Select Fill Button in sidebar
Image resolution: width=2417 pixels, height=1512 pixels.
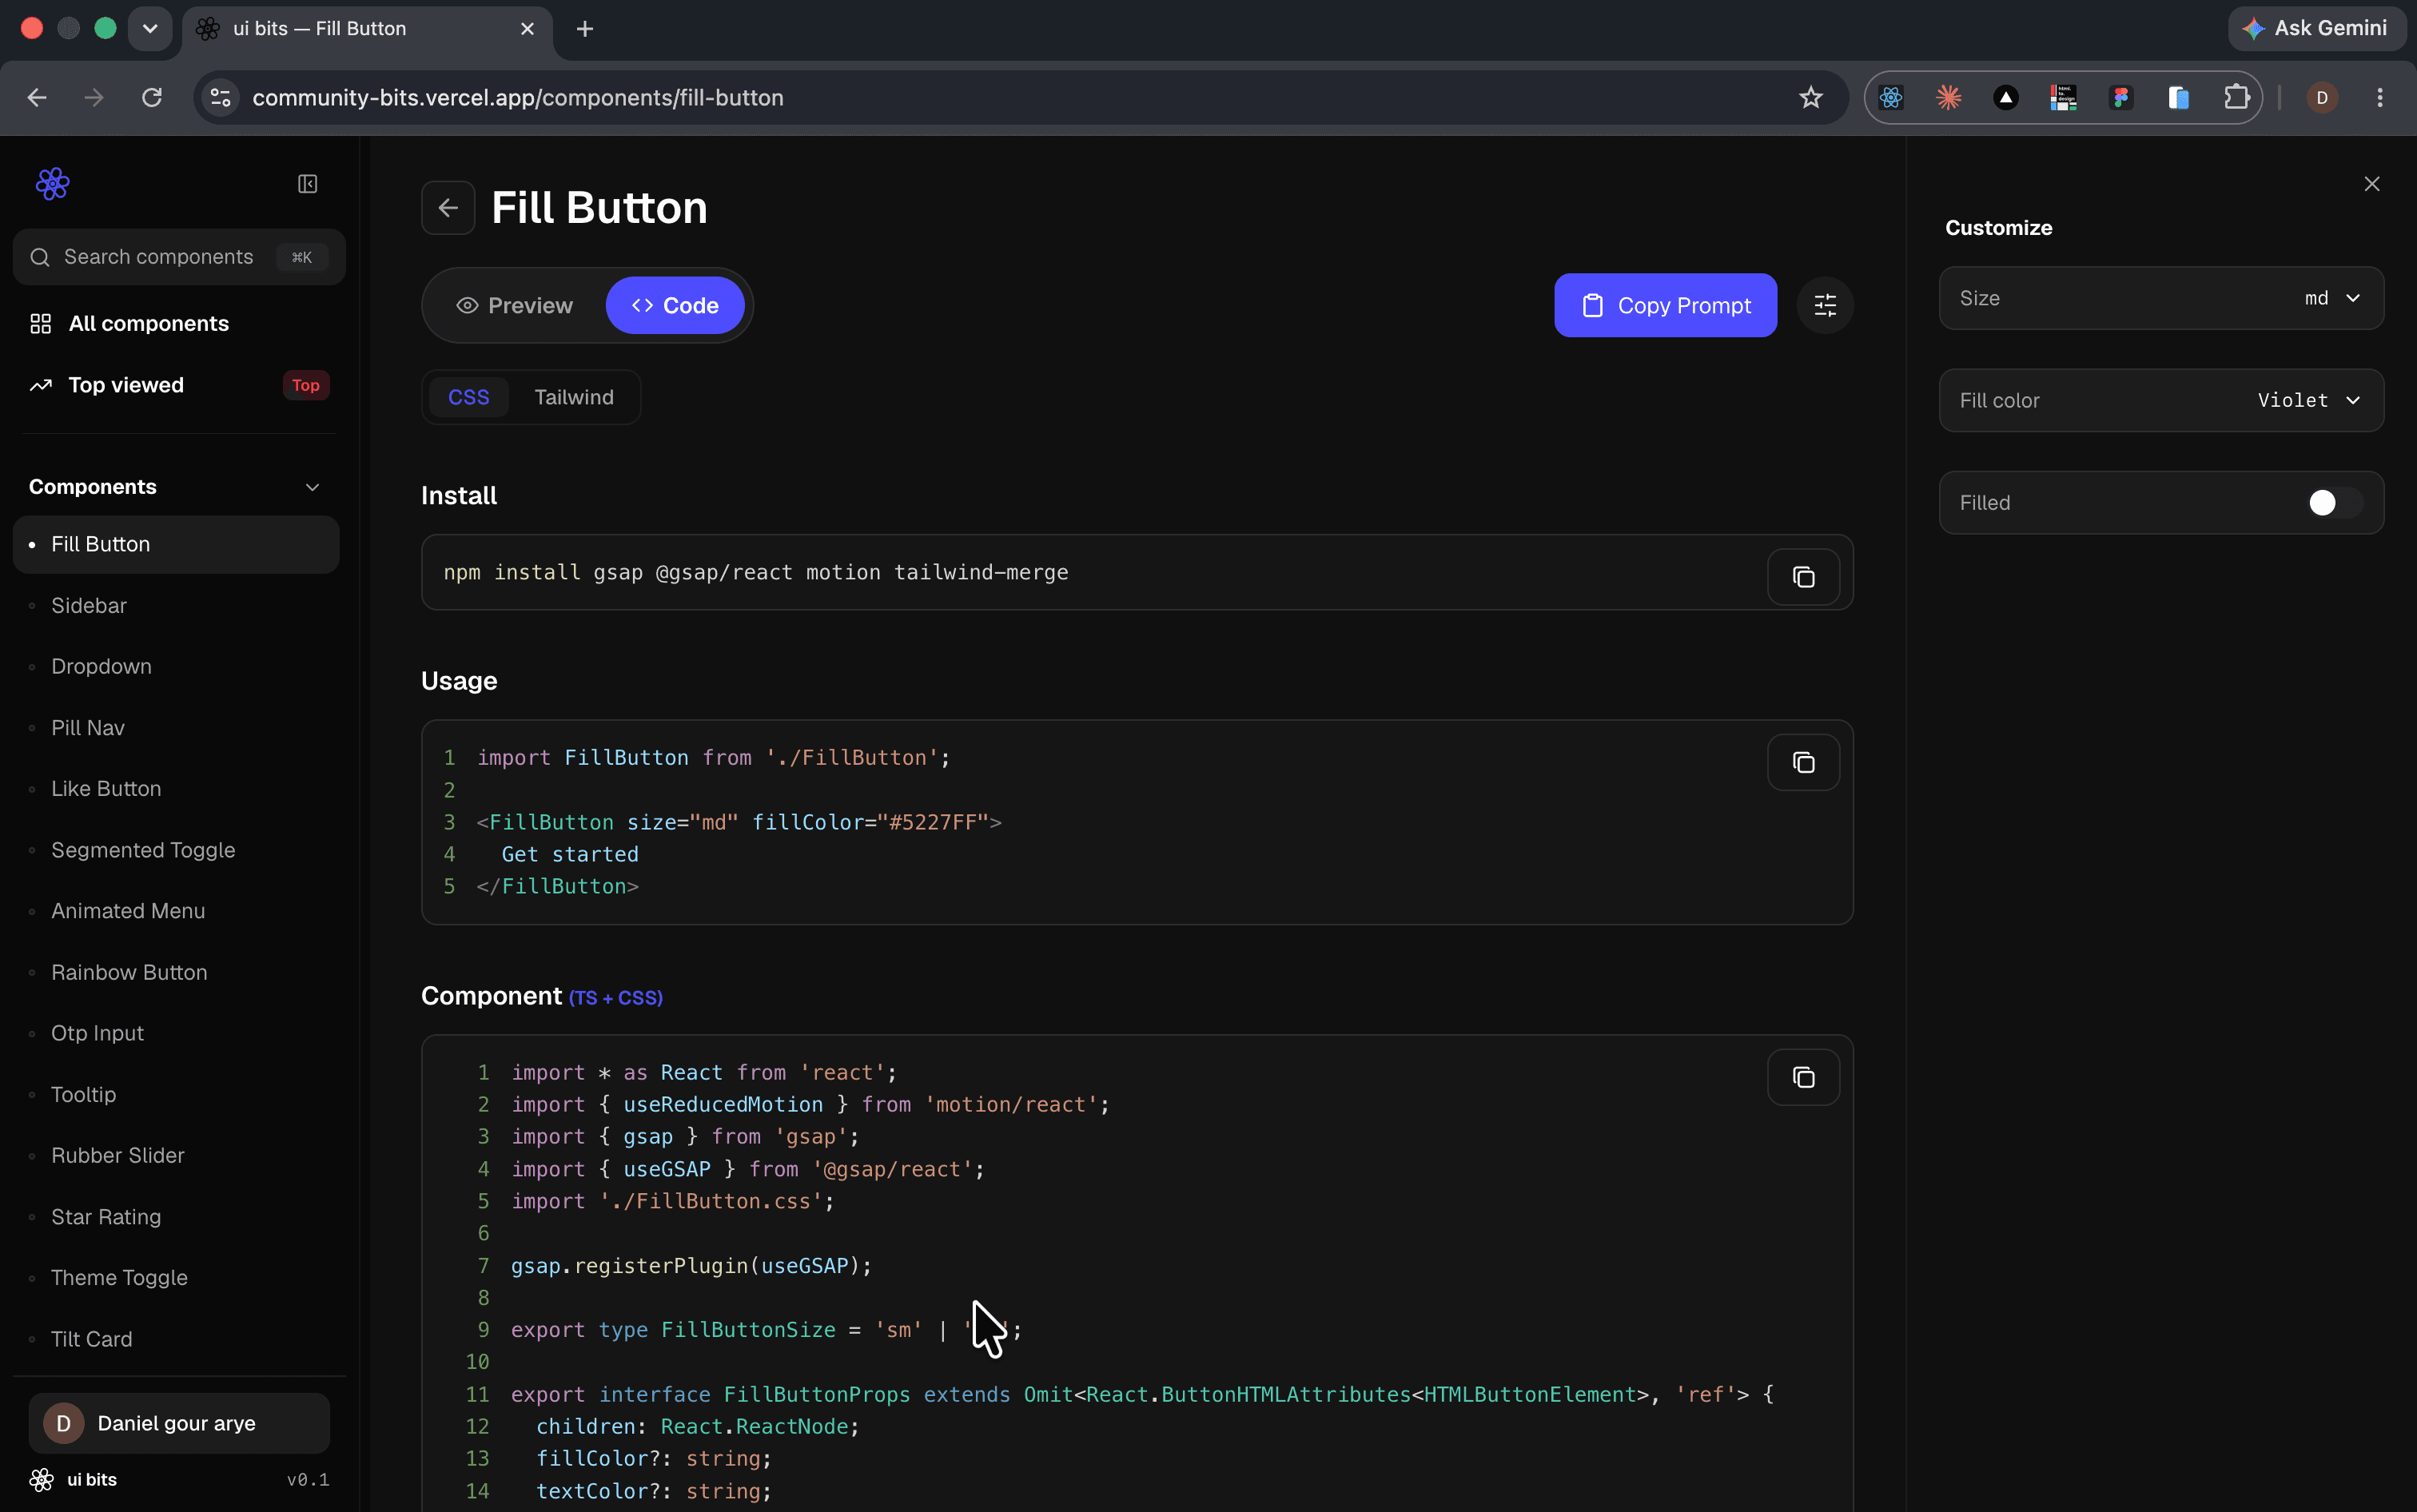tap(176, 544)
